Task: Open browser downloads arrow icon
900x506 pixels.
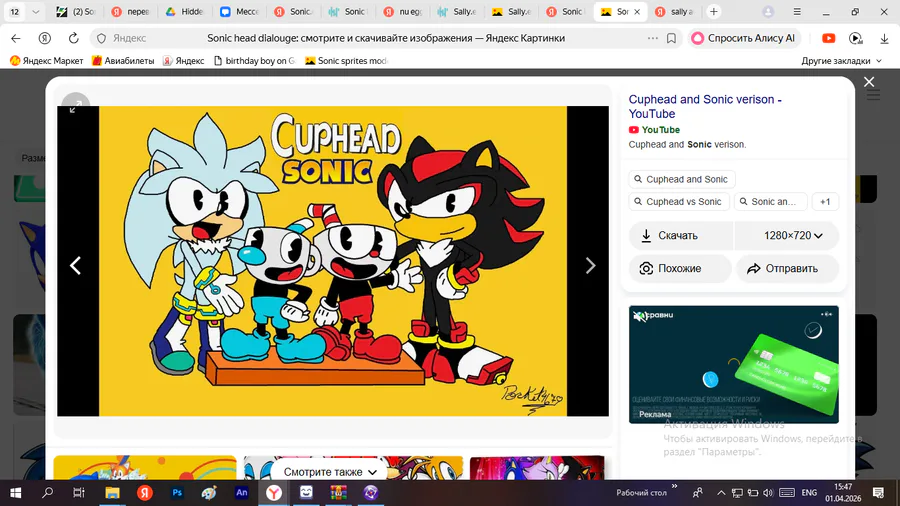Action: (x=884, y=38)
